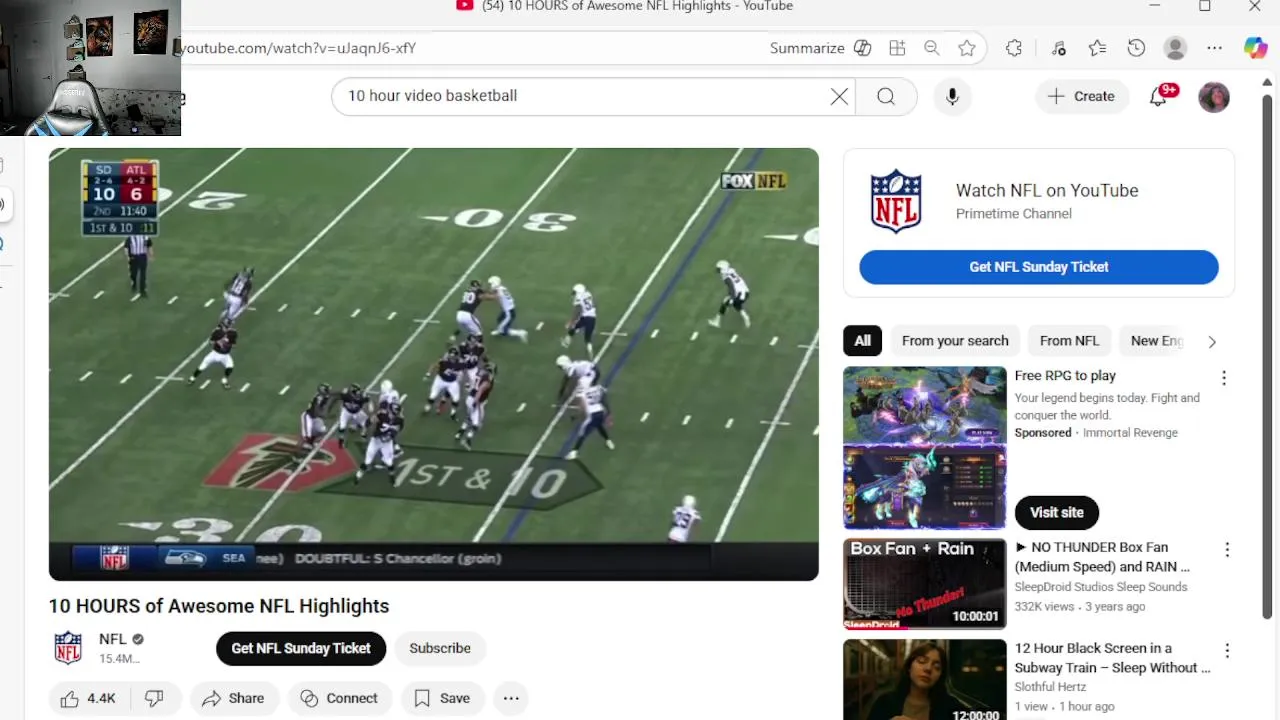Image resolution: width=1280 pixels, height=720 pixels.
Task: Click the Connect button
Action: 339,698
